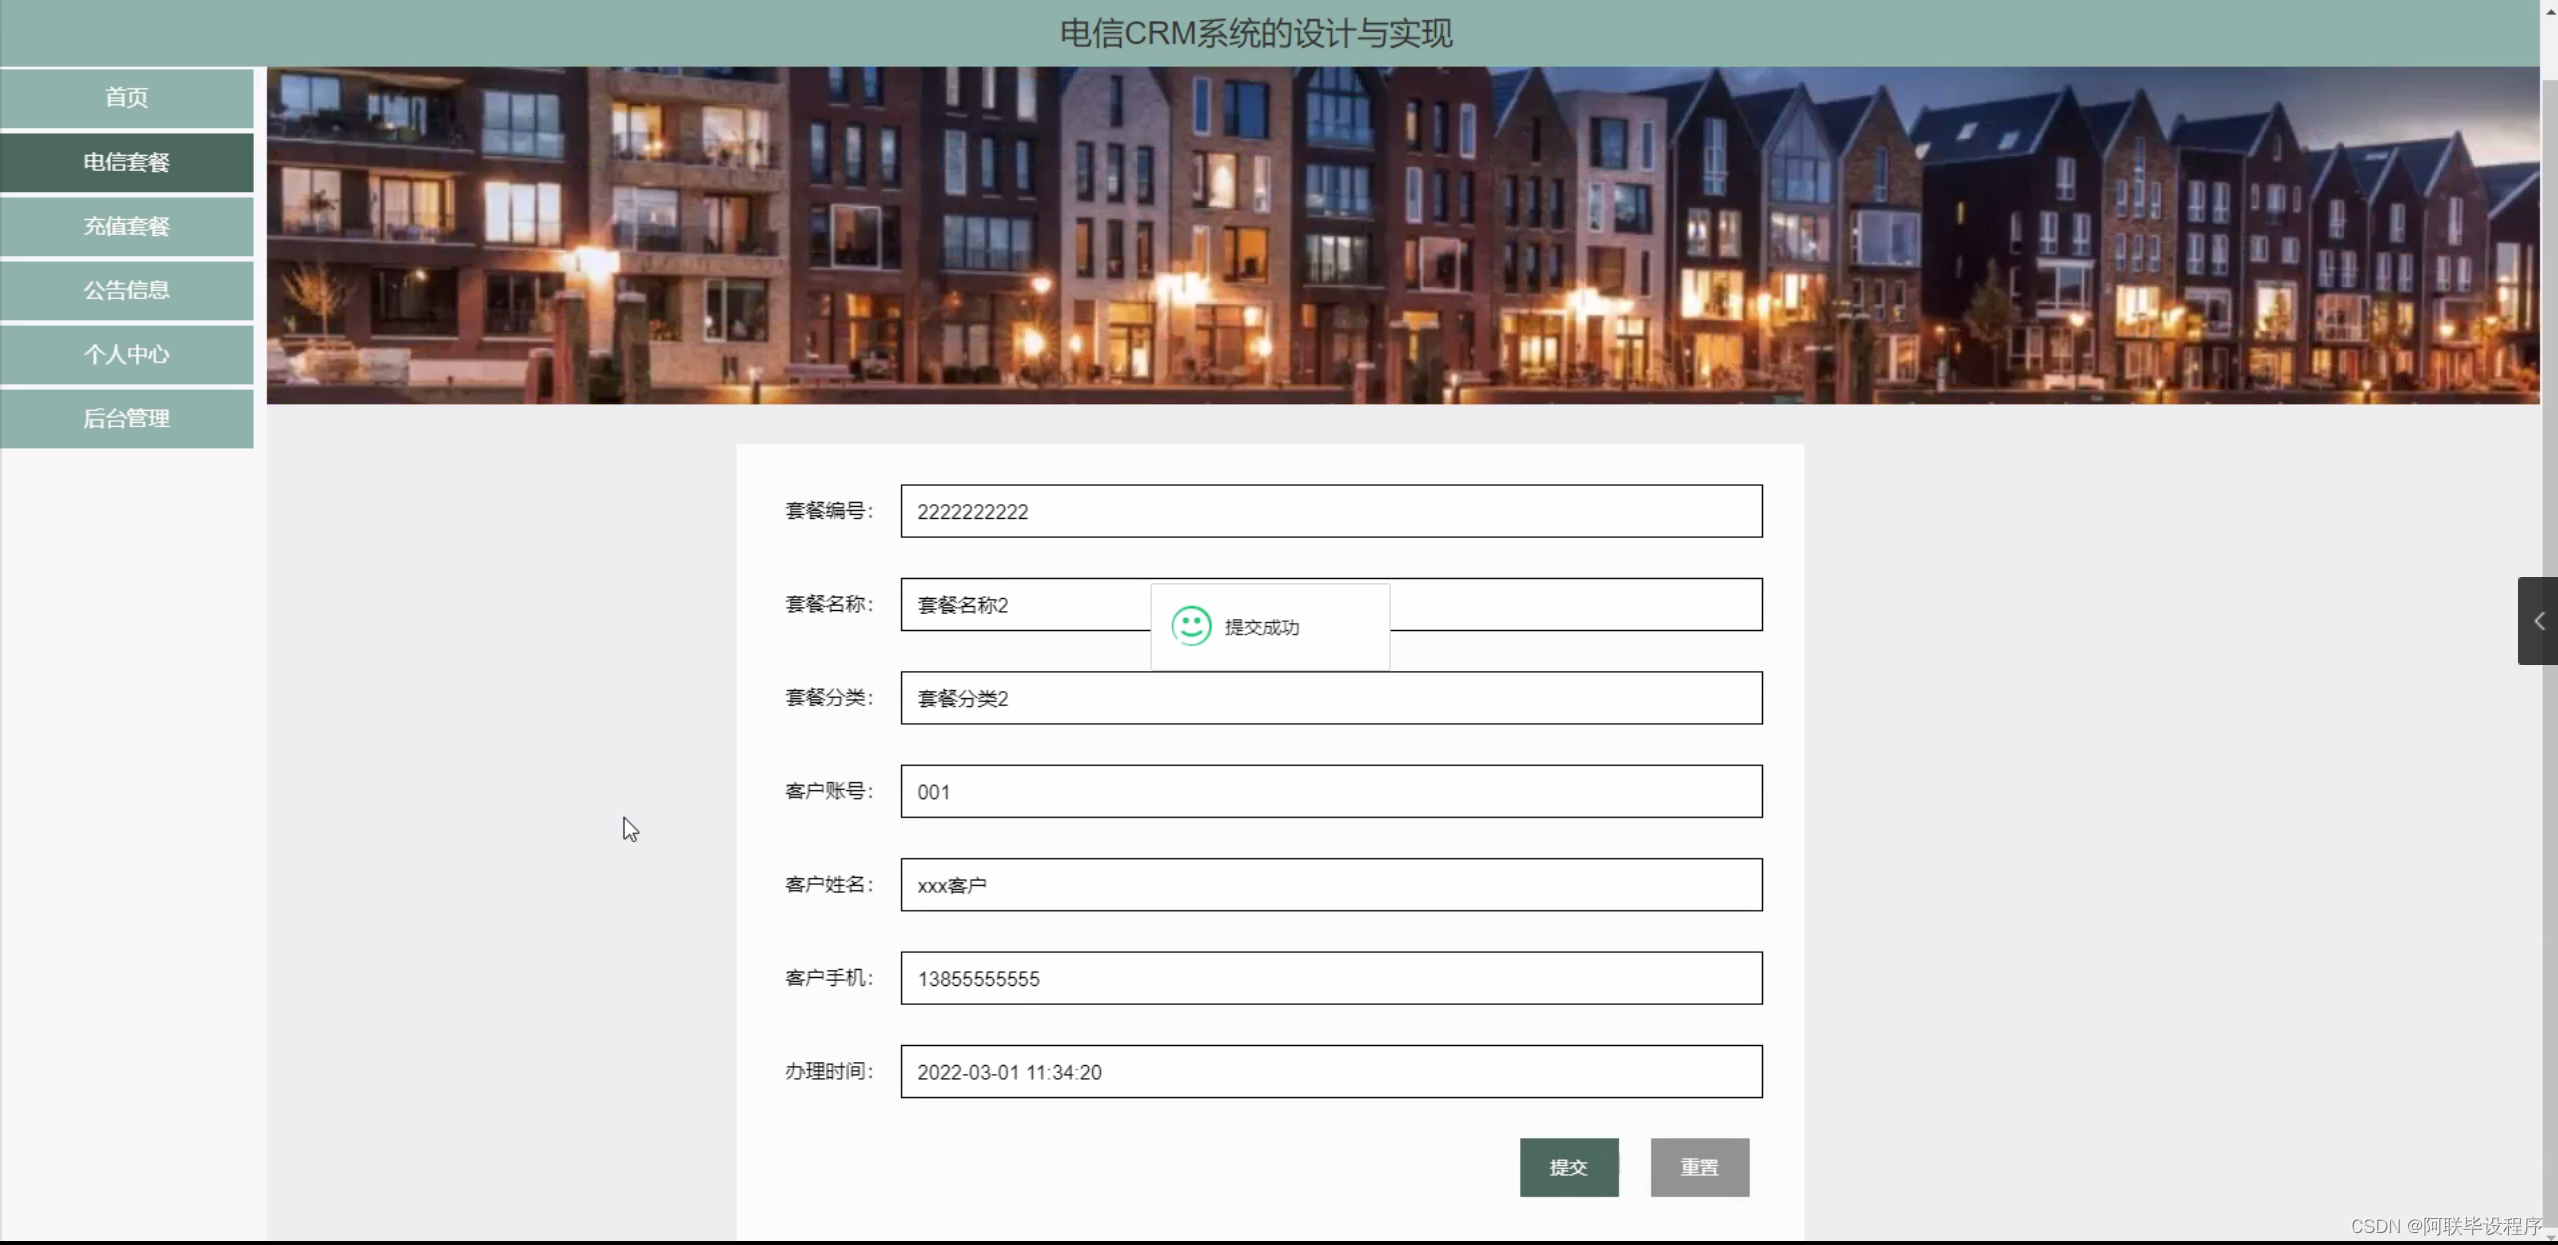
Task: Open 公告信息 in the sidebar
Action: [x=126, y=290]
